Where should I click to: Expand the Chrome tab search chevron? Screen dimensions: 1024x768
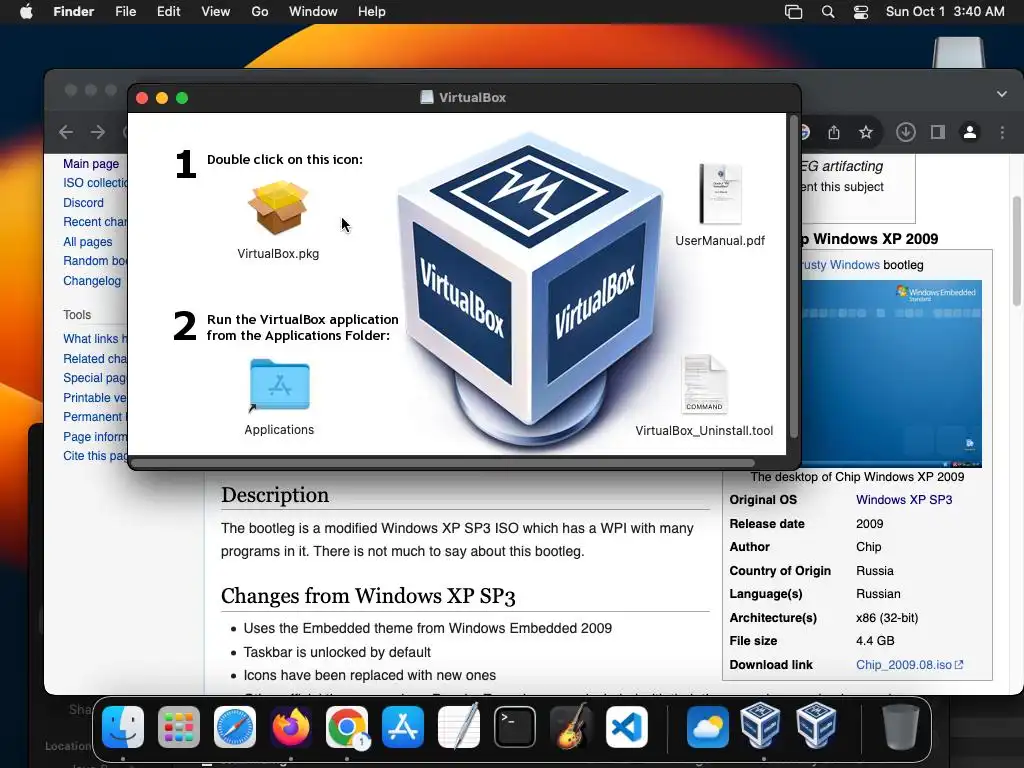pos(1002,94)
